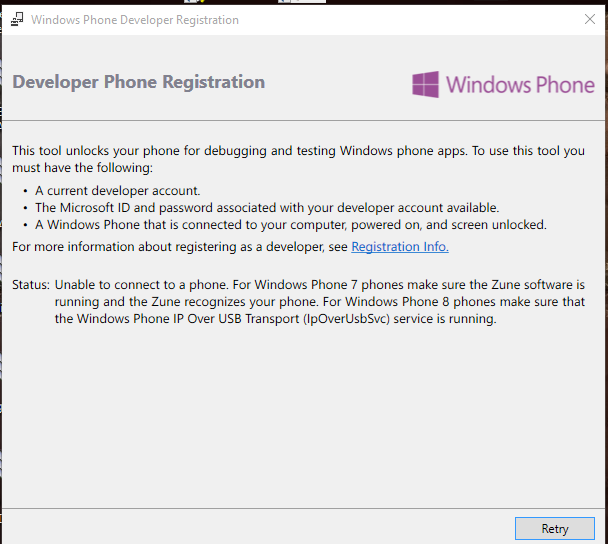Click the 'Unable to connect to a phone' status message

pyautogui.click(x=320, y=302)
